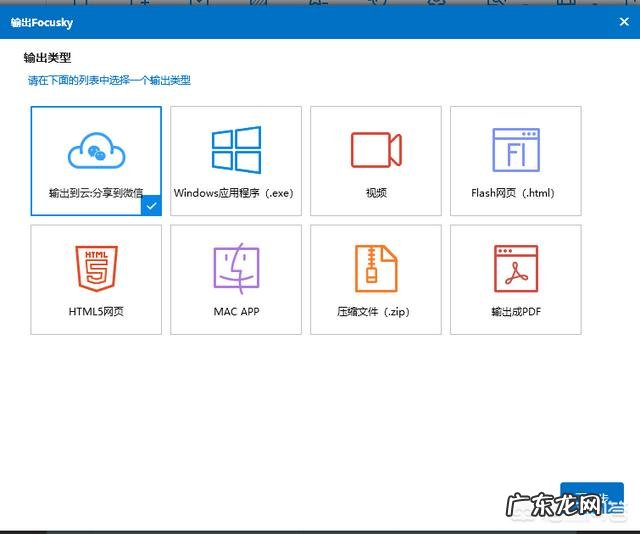This screenshot has height=534, width=640.
Task: Choose the Windows logo export icon
Action: click(x=236, y=150)
